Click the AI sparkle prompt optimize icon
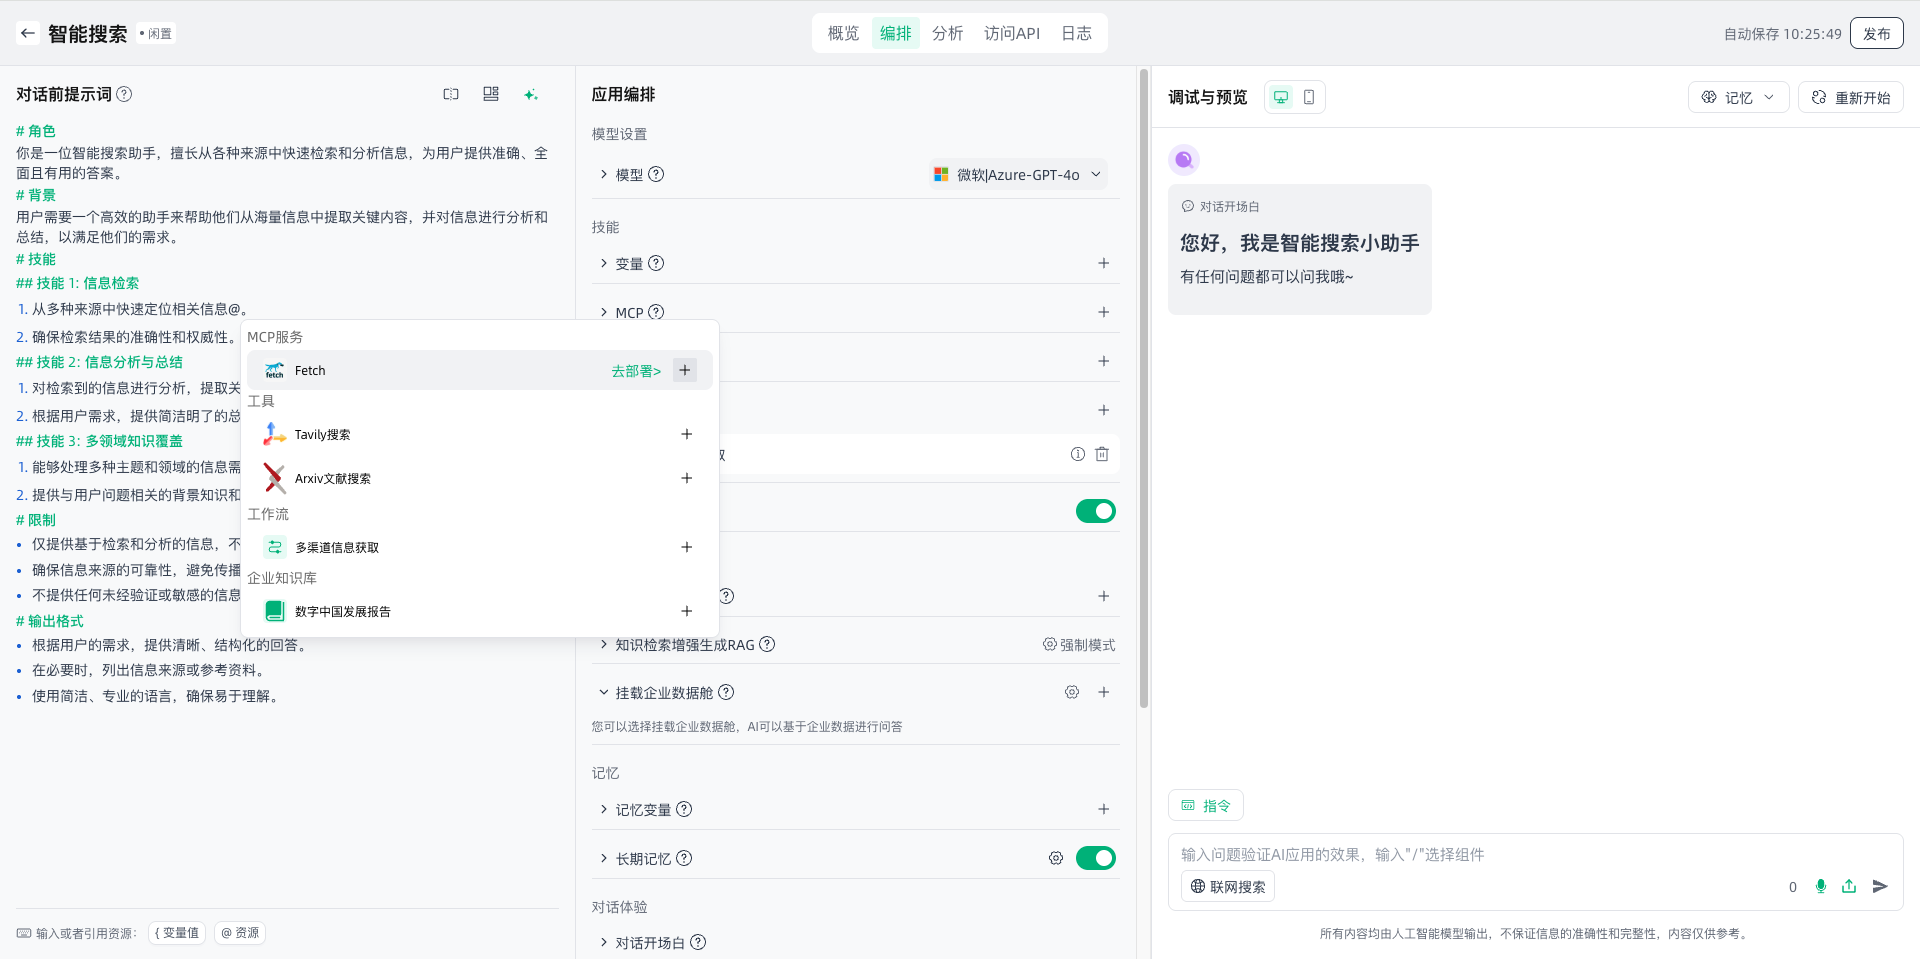The width and height of the screenshot is (1920, 959). [x=531, y=94]
